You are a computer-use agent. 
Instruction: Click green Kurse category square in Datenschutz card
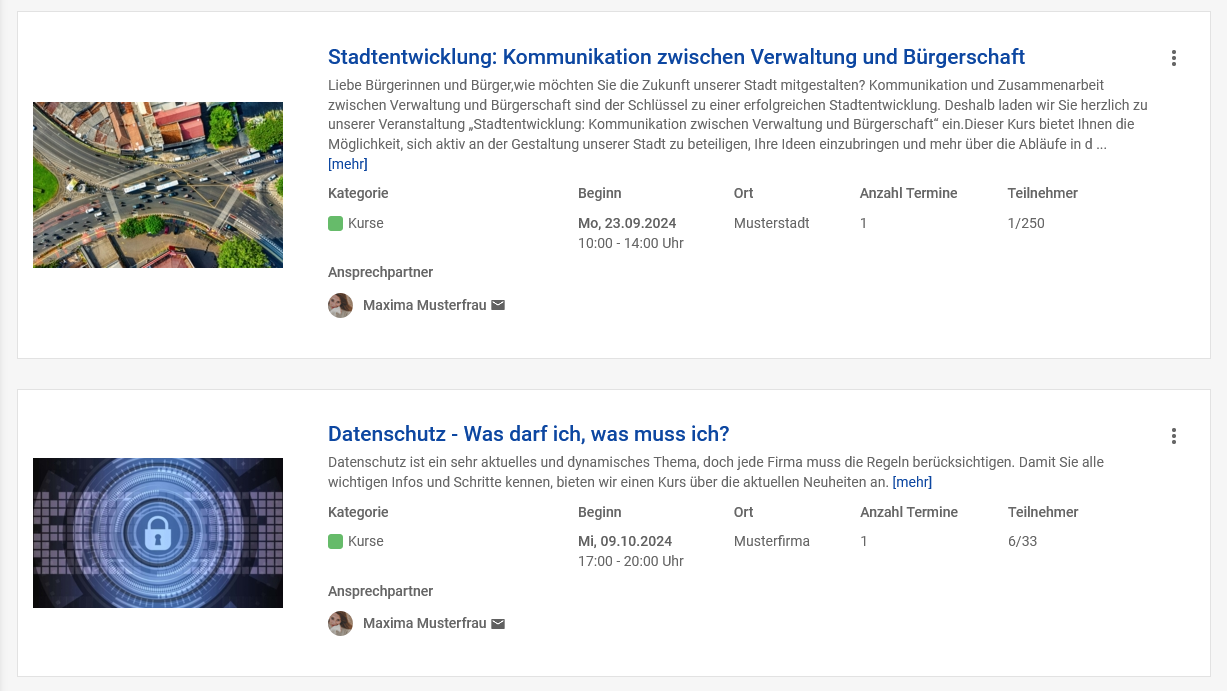pos(335,541)
